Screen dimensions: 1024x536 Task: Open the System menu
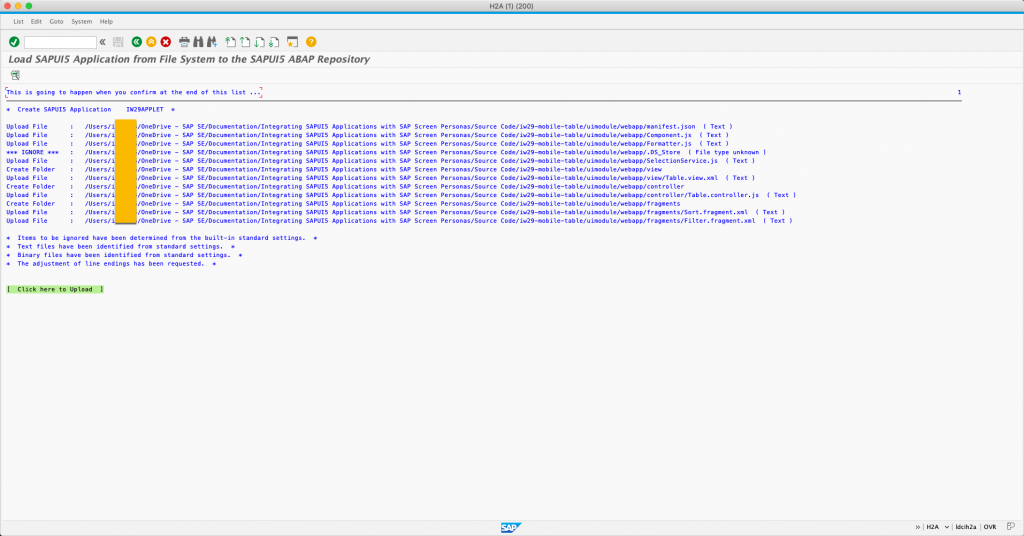pyautogui.click(x=82, y=22)
